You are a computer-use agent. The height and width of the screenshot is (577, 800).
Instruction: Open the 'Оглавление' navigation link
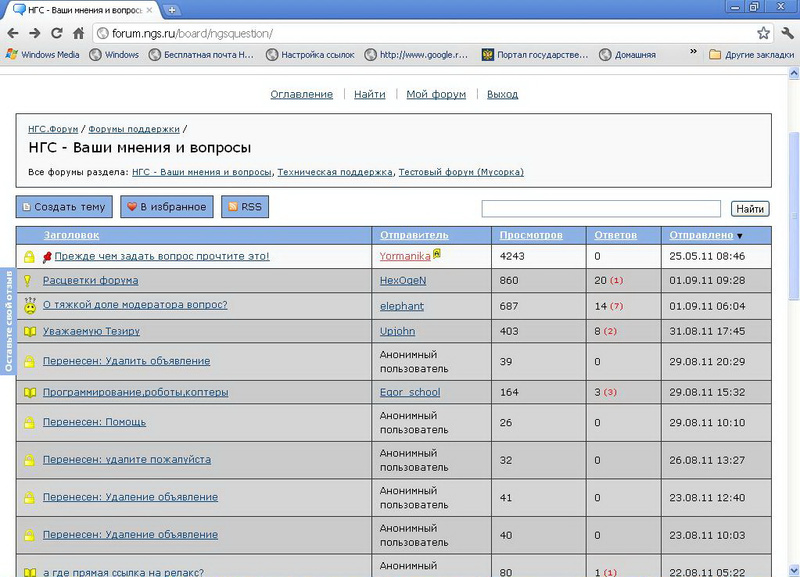[301, 94]
